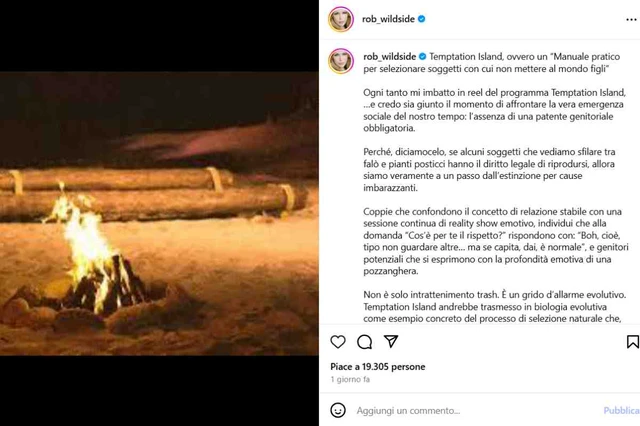The height and width of the screenshot is (426, 640).
Task: Open the three-dot more options menu
Action: (631, 20)
